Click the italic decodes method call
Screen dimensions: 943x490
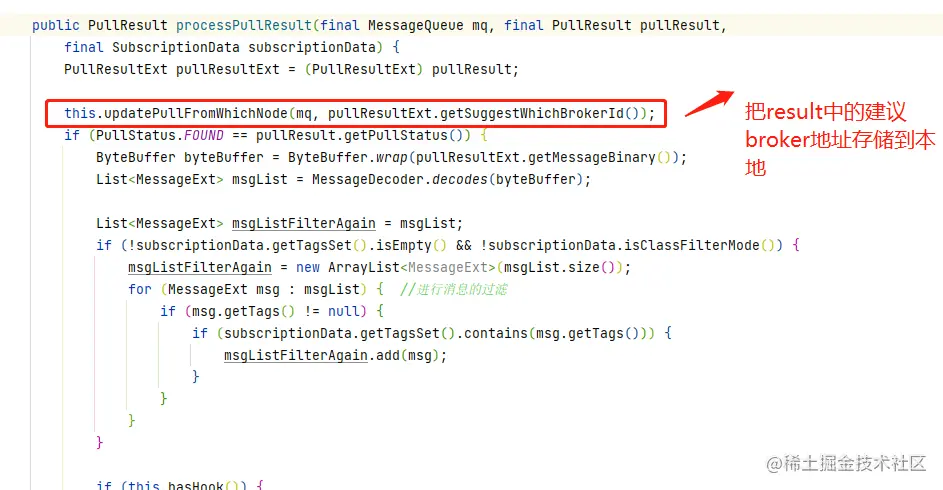[x=459, y=179]
